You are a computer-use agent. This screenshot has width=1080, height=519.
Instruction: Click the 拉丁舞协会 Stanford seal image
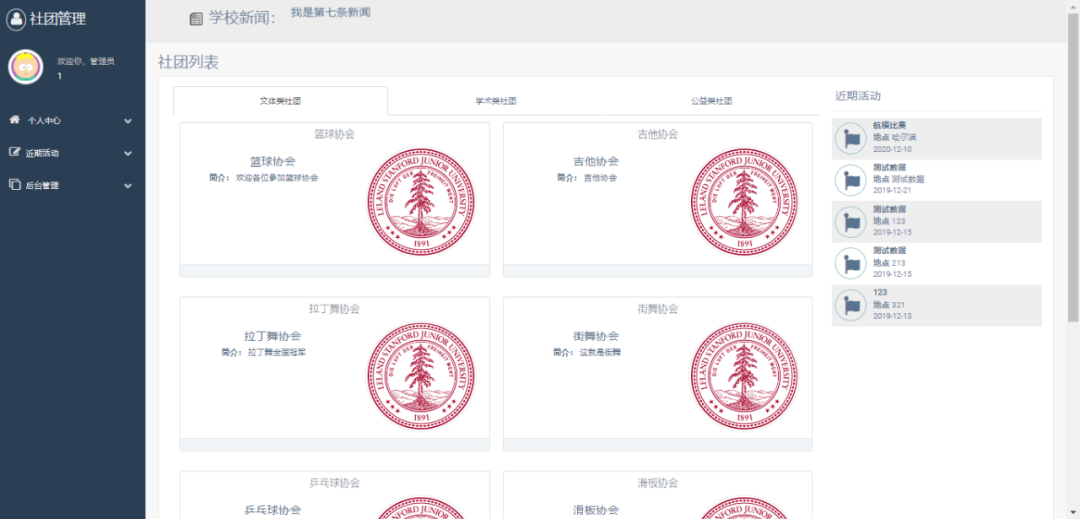(421, 377)
